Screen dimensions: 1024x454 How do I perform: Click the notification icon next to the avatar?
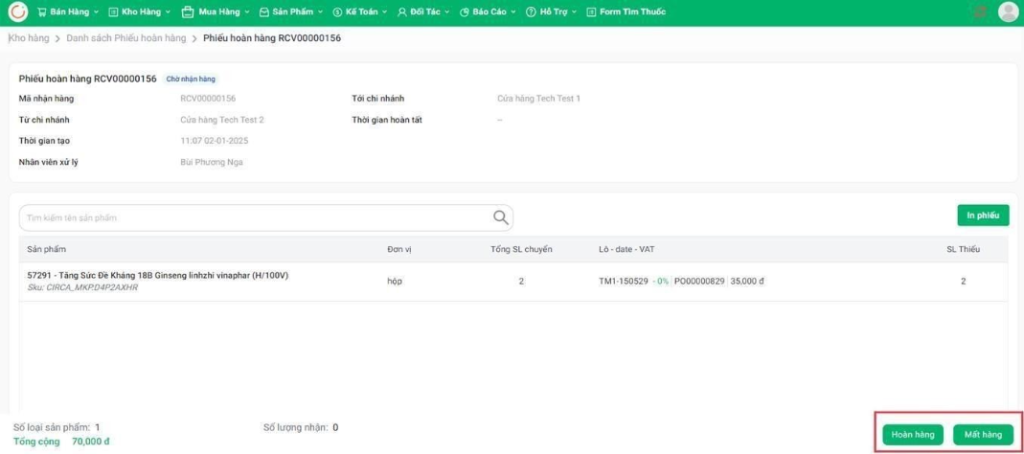pos(979,12)
